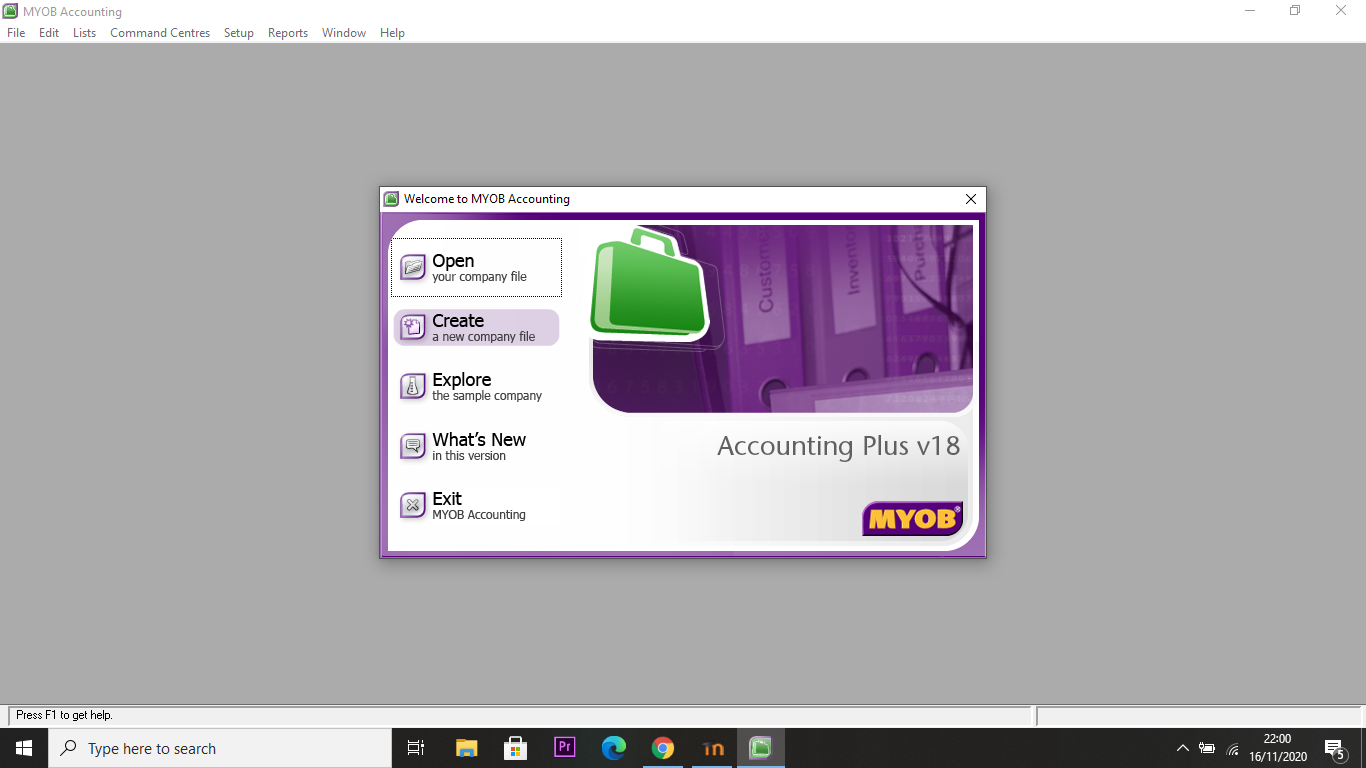Launch Adobe Premiere Pro from taskbar
This screenshot has height=768, width=1366.
pos(564,748)
